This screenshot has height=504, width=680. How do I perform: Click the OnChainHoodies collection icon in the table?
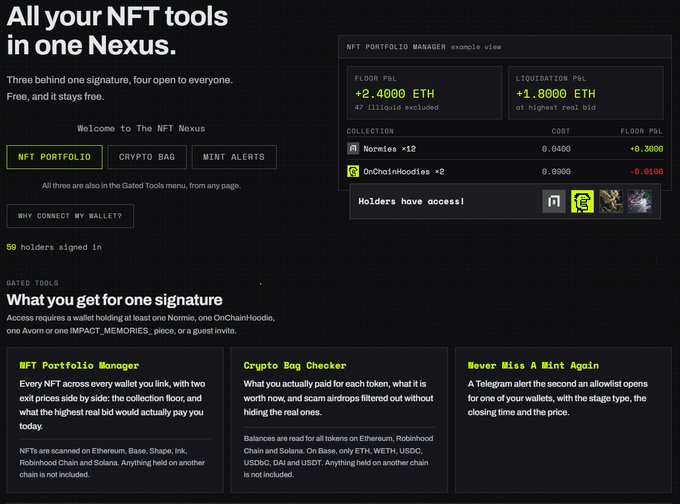(353, 171)
